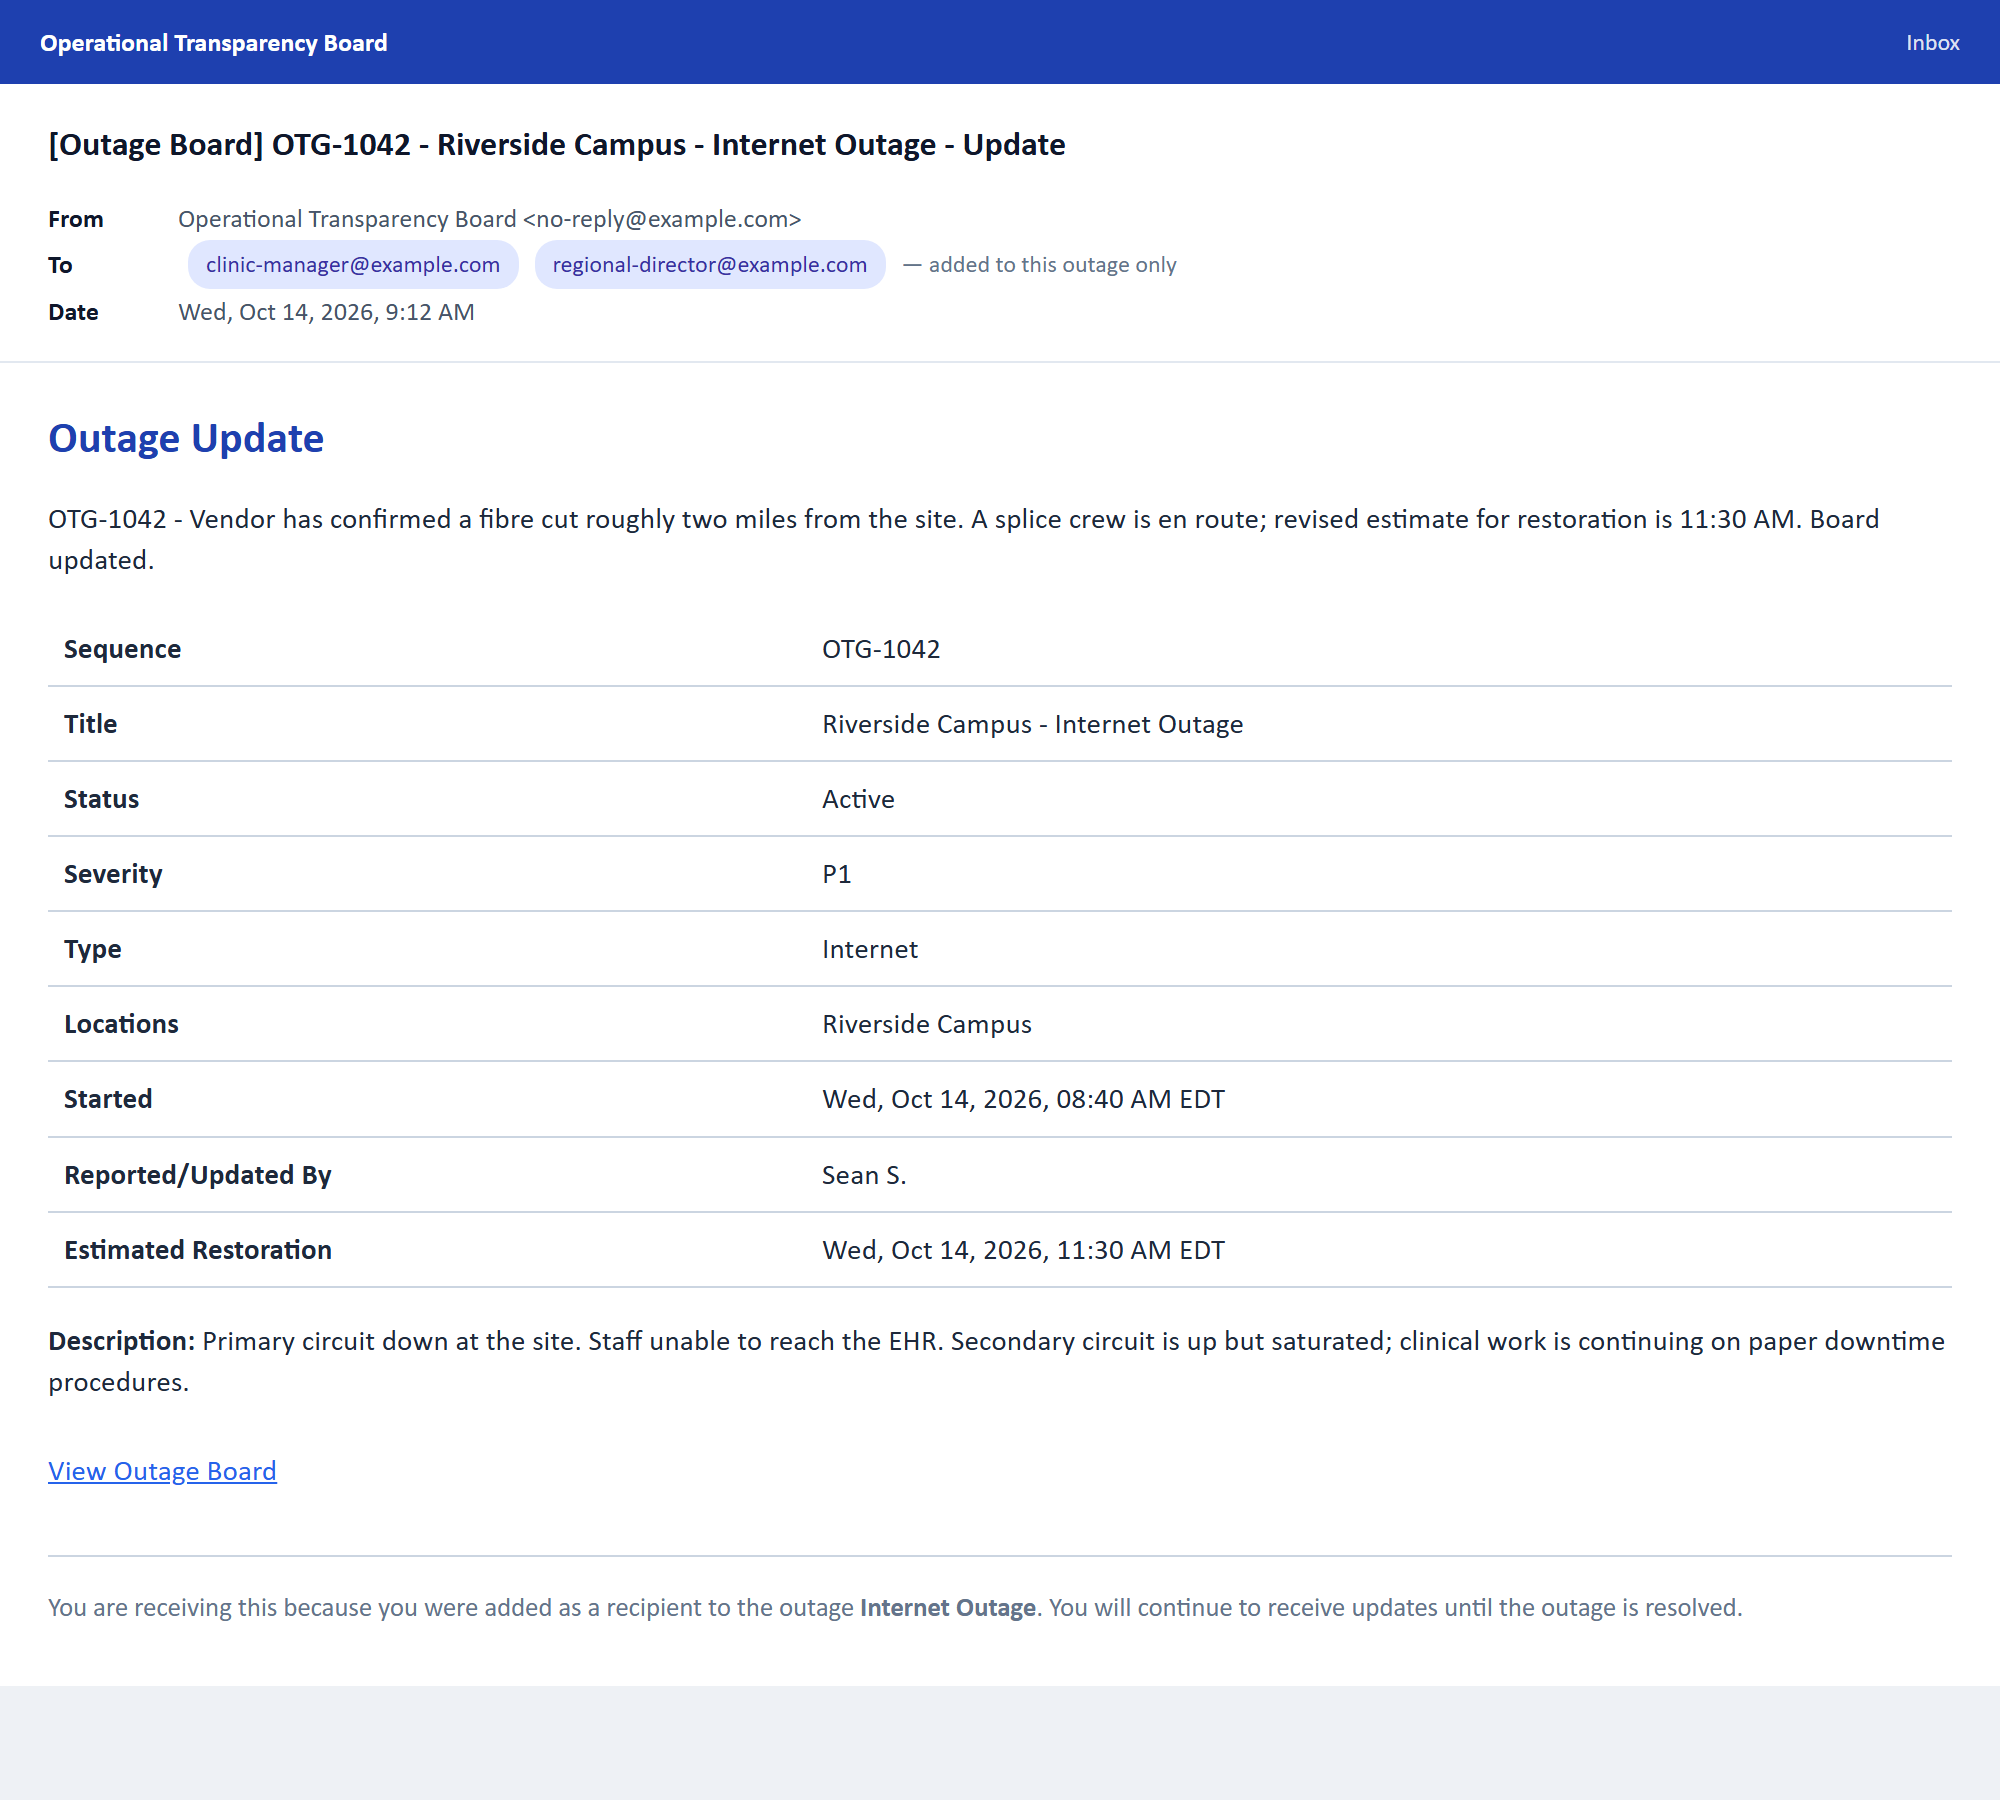This screenshot has width=2000, height=1800.
Task: Click Started value 08:40 AM EDT
Action: pyautogui.click(x=1023, y=1100)
